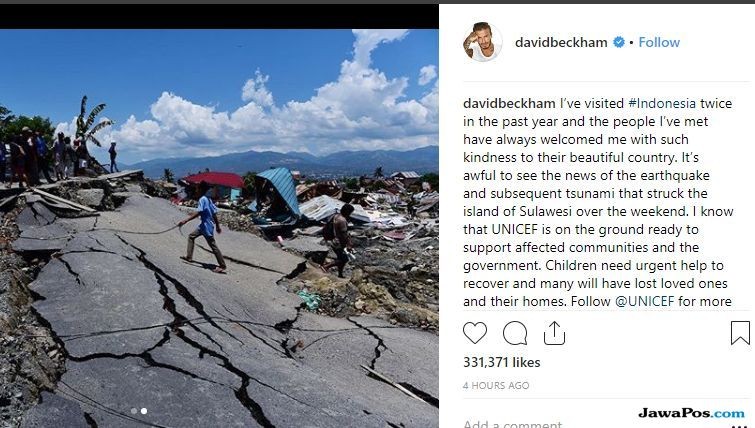Screen dimensions: 755x428
Task: View the list of 331,371 likes
Action: tap(501, 362)
